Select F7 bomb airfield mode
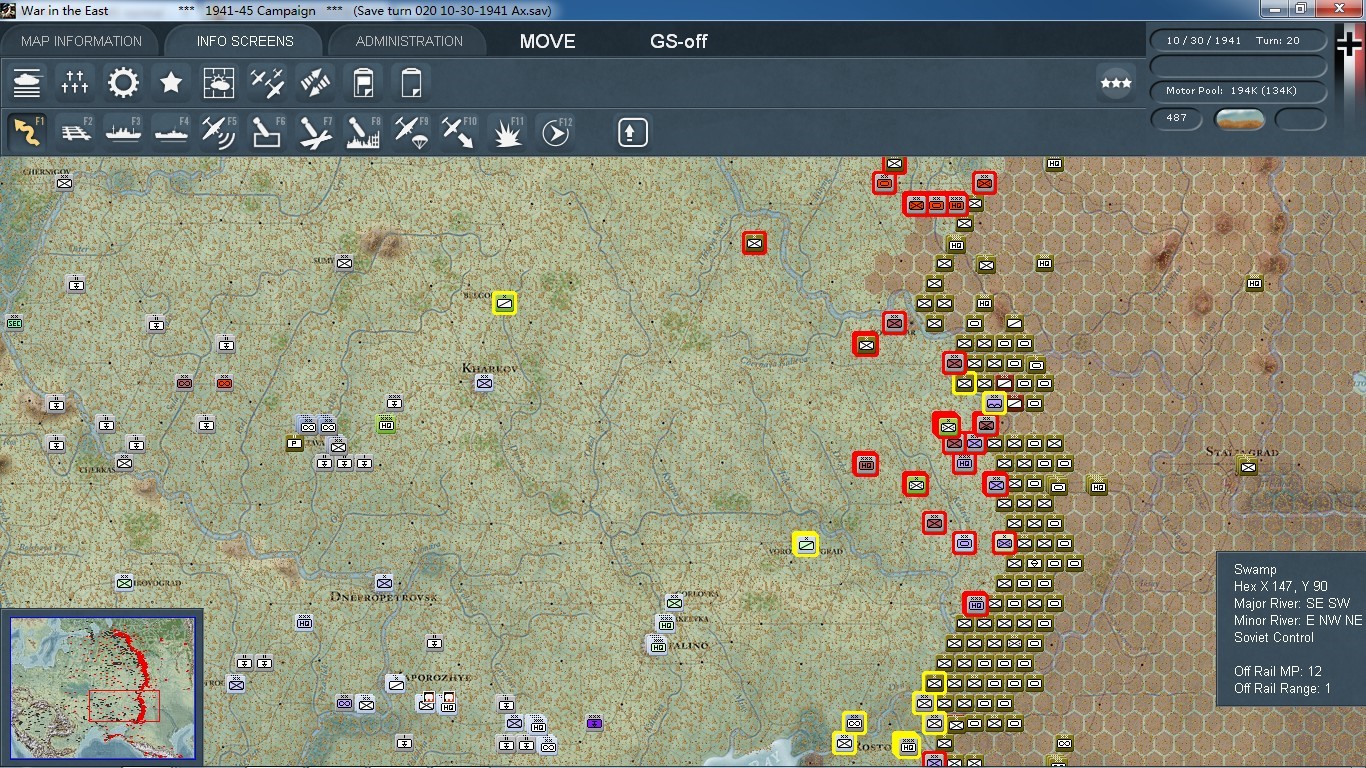Viewport: 1366px width, 768px height. [x=315, y=132]
